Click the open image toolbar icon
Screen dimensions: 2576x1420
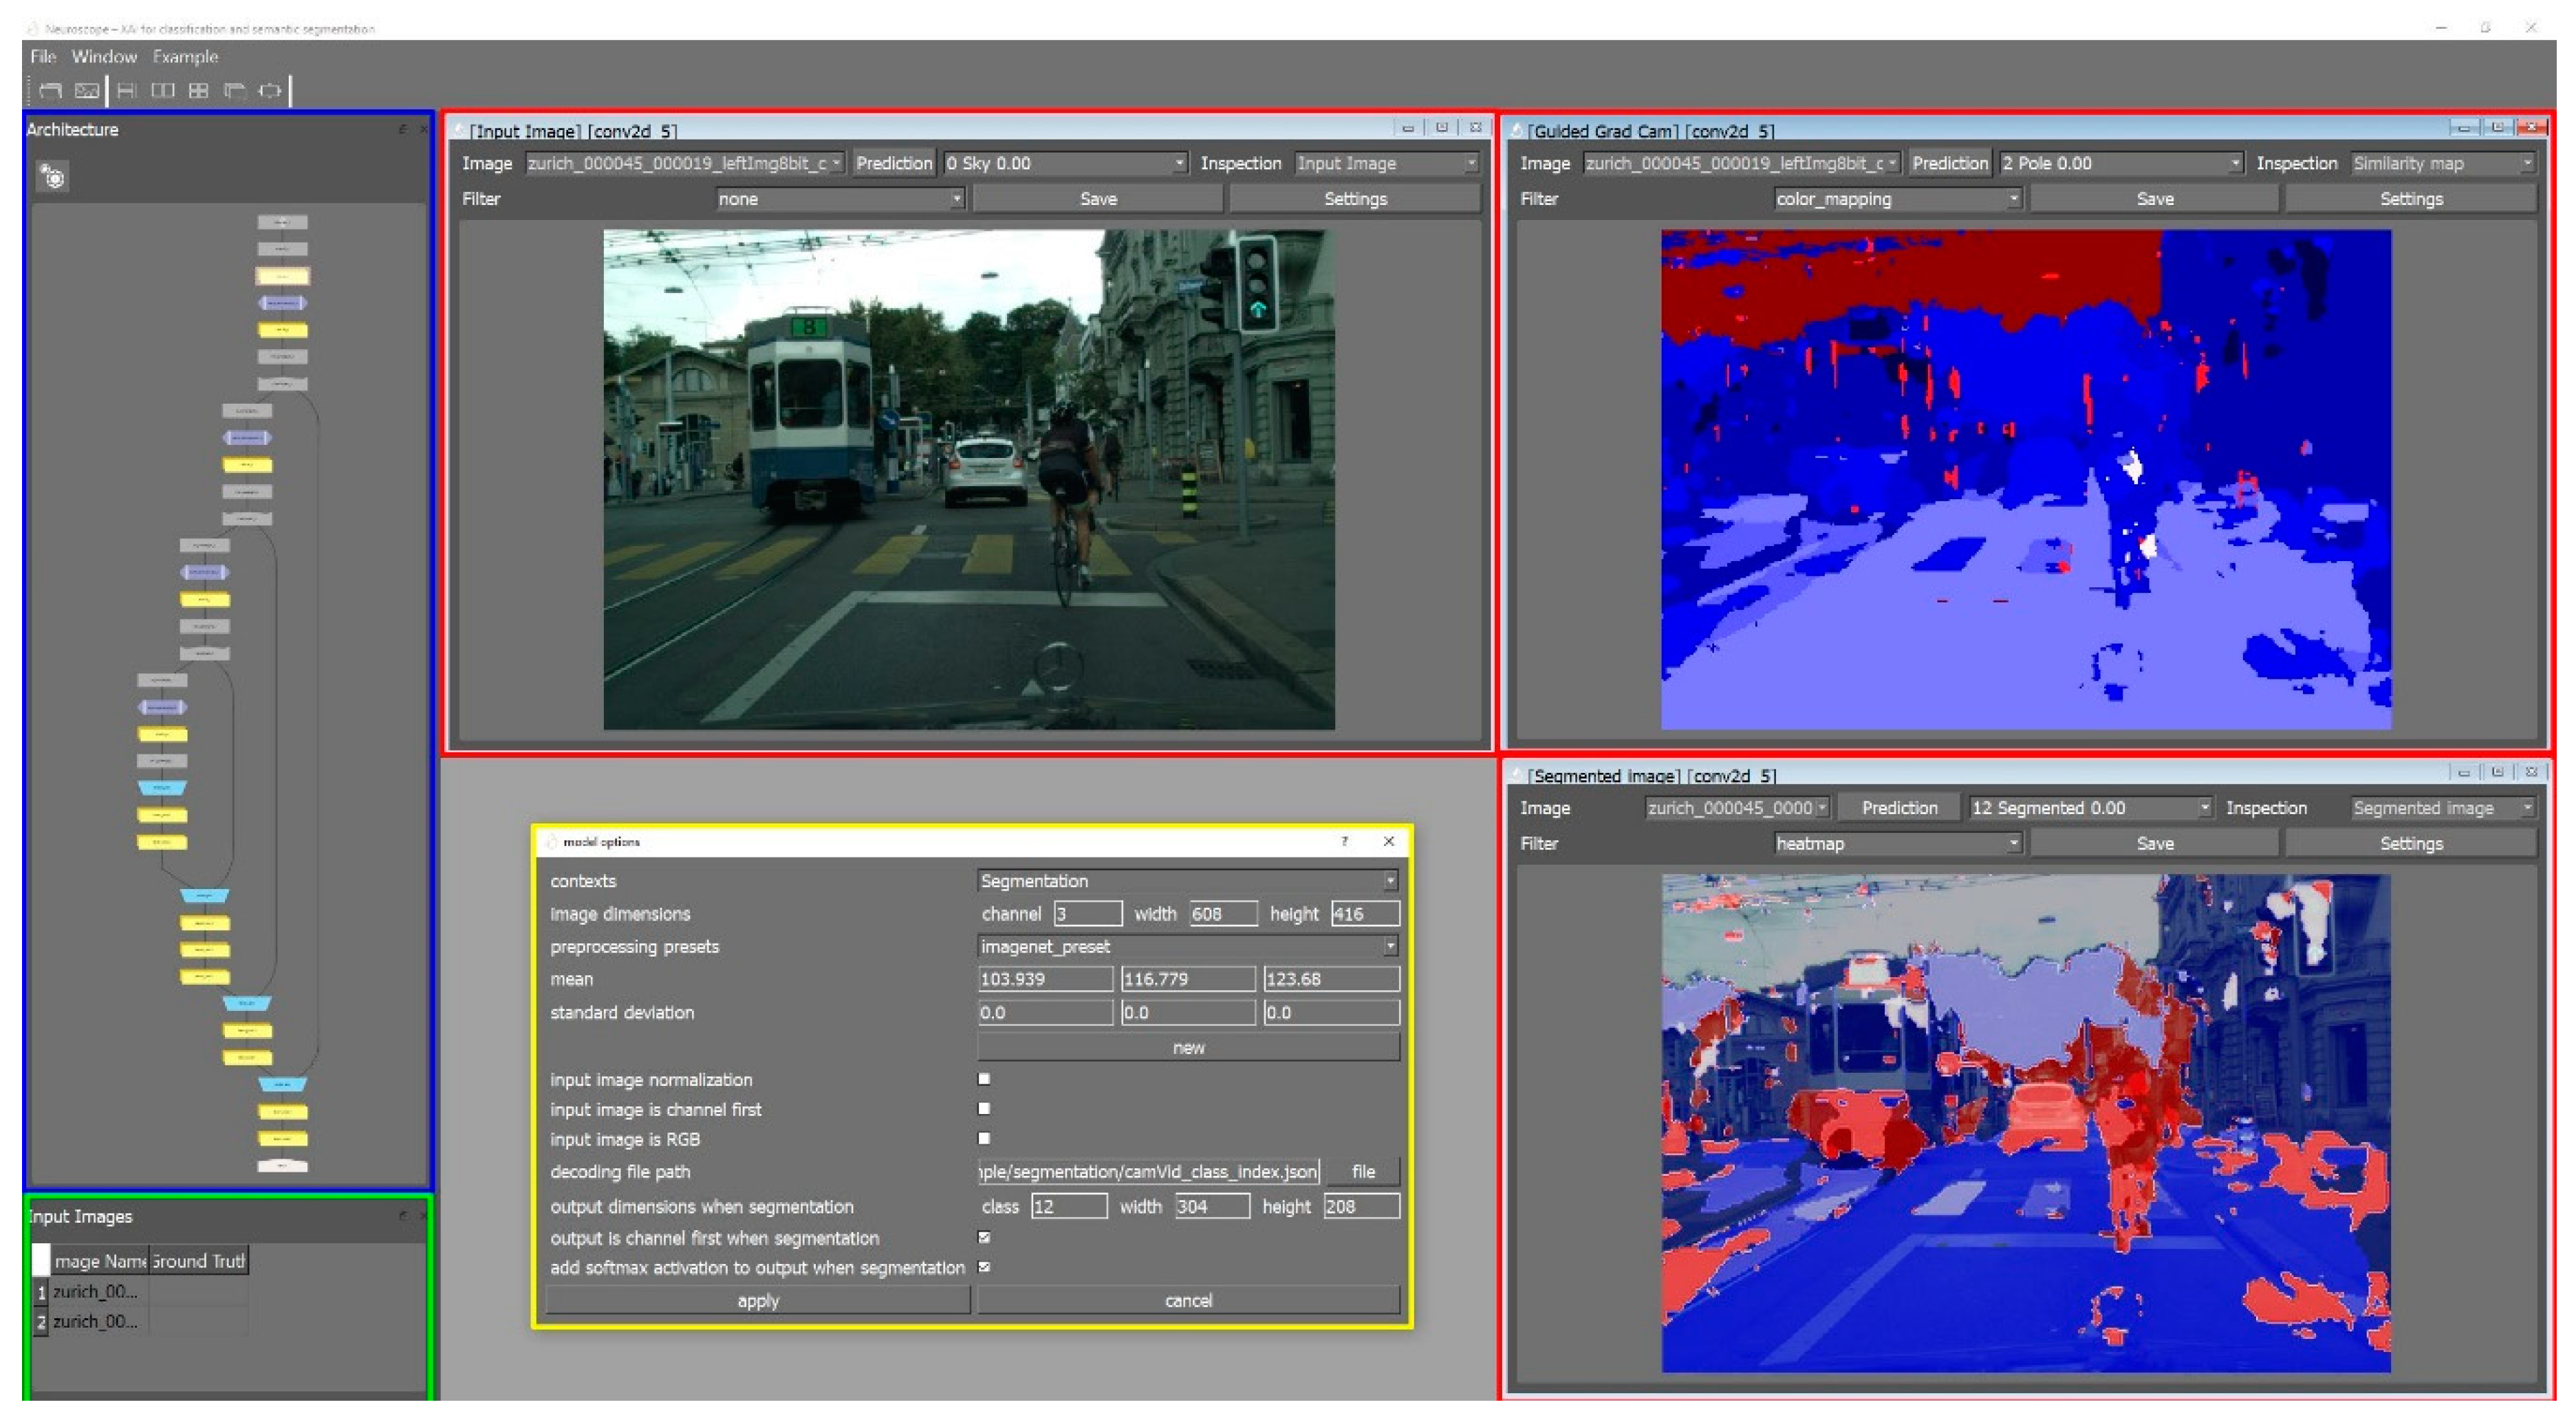87,91
